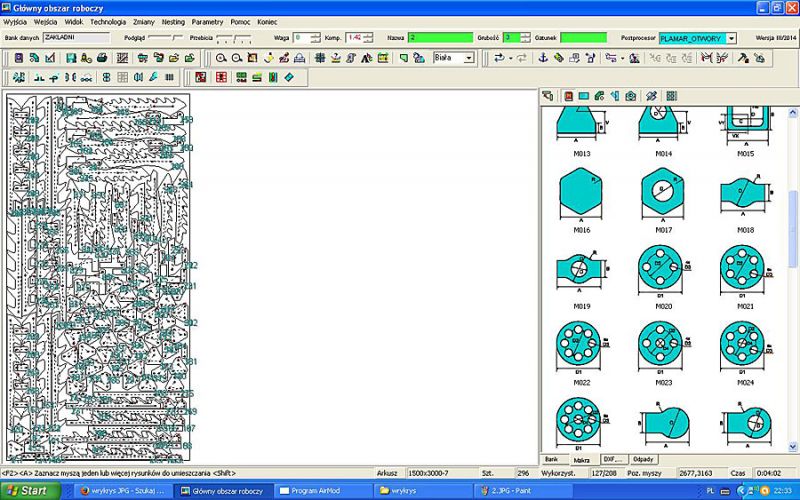Decrease the Komp. value with down arrow
Screen dimensions: 800x500
click(369, 41)
